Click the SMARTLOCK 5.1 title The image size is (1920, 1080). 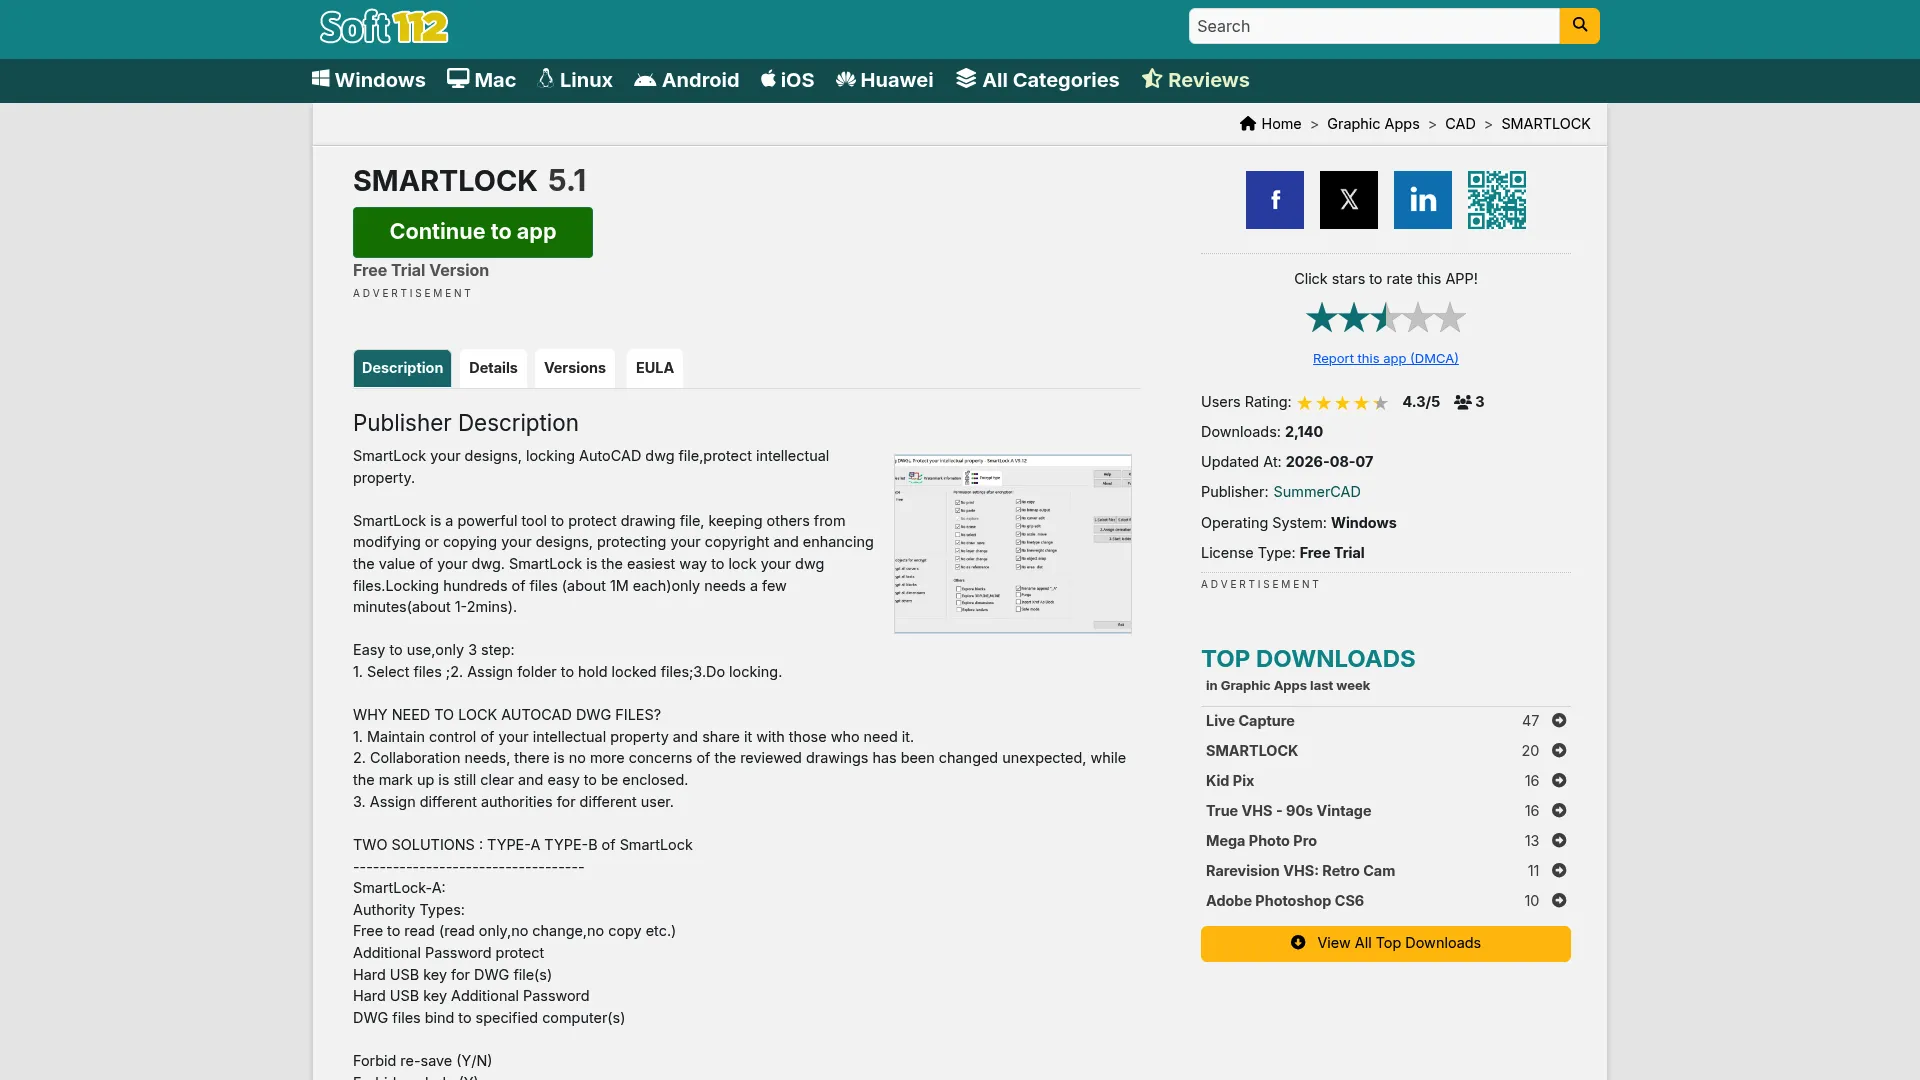470,181
